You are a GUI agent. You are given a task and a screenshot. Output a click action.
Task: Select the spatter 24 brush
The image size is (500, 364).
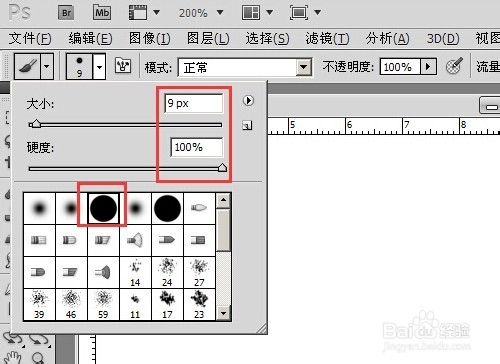pyautogui.click(x=167, y=272)
